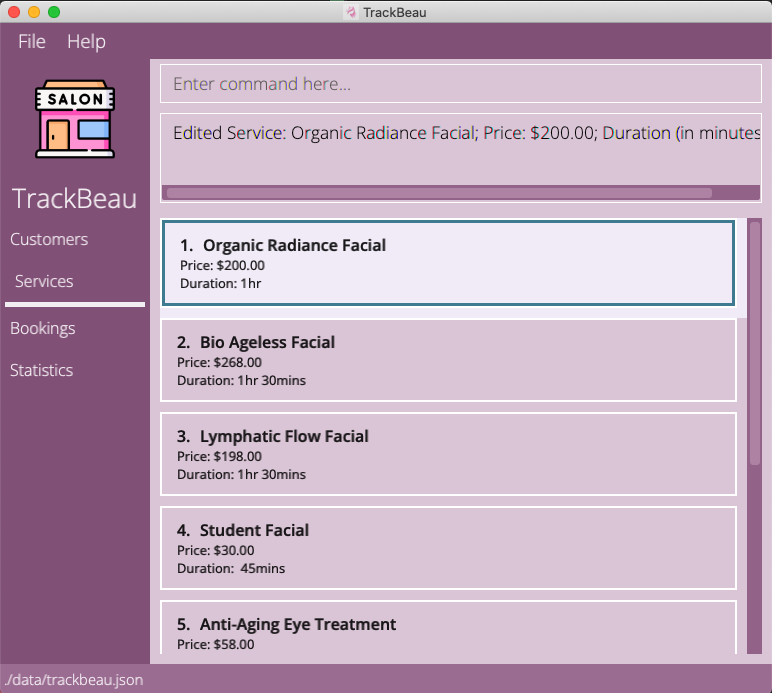Open the File menu

click(32, 41)
